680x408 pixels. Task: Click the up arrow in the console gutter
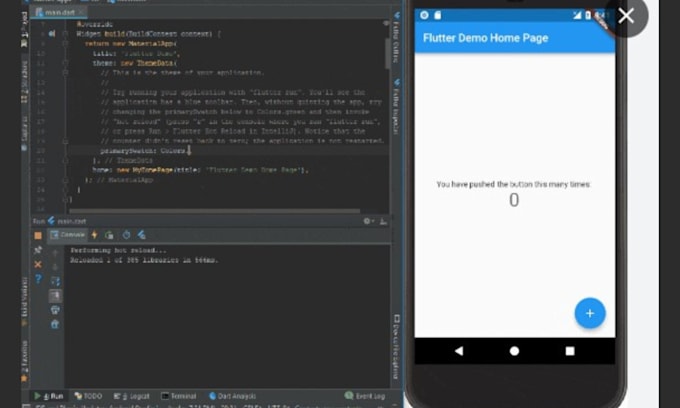55,253
